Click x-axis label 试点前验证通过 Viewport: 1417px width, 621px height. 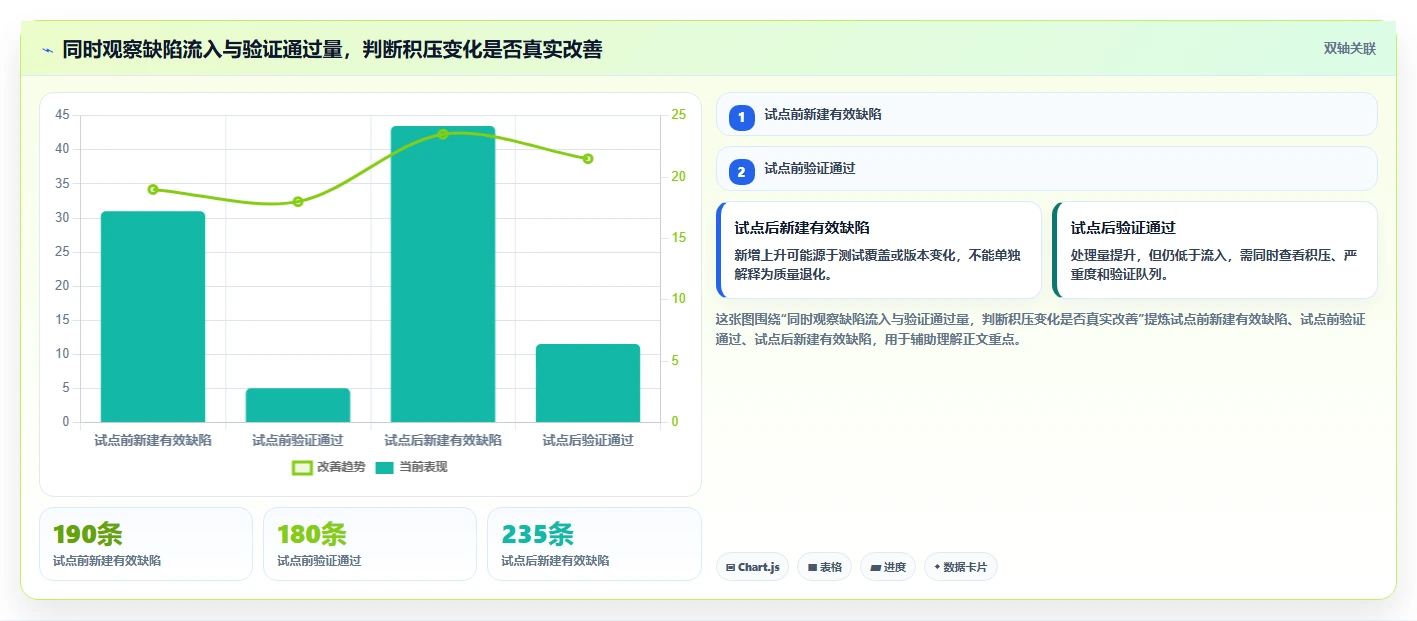point(298,440)
